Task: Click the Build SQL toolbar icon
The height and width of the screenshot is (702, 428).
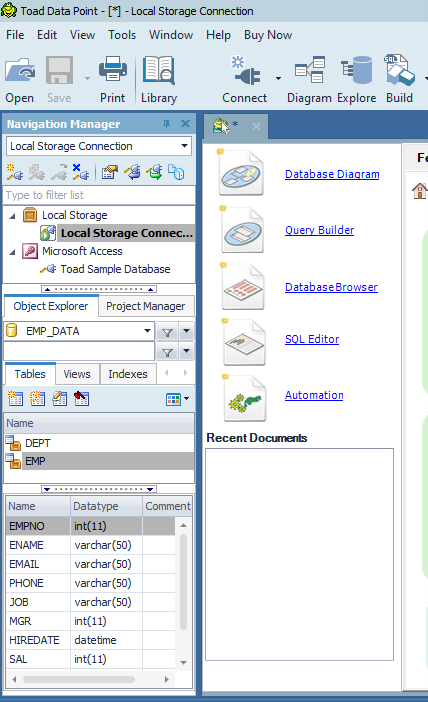Action: 399,70
